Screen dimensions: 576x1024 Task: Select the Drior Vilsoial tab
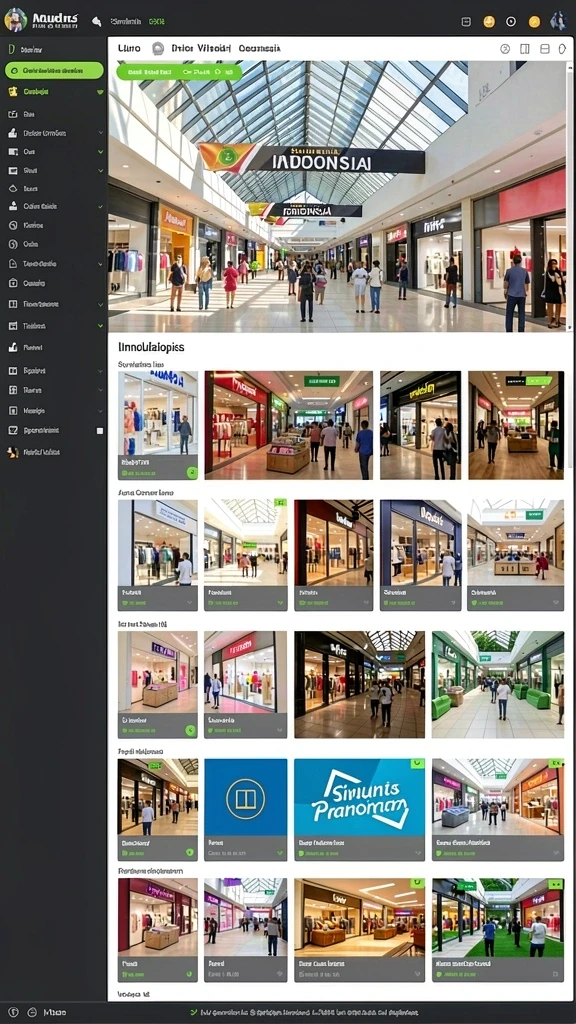click(201, 48)
